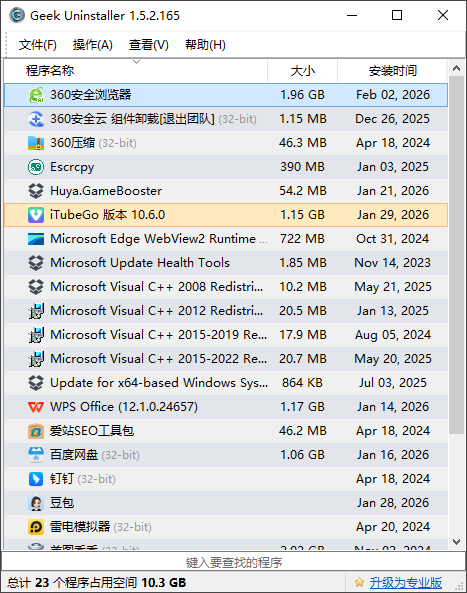Select the WPS Office (12.1.0.24657) entry

point(124,407)
